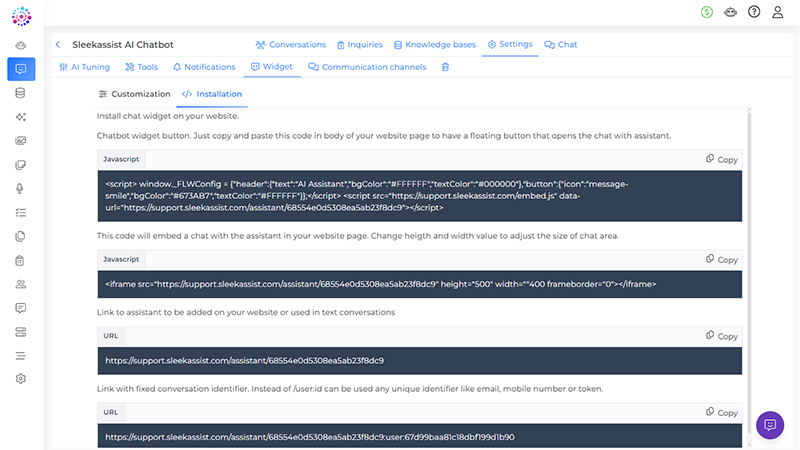Screen dimensions: 800x450
Task: Open the robot assistant icon in header
Action: 731,12
